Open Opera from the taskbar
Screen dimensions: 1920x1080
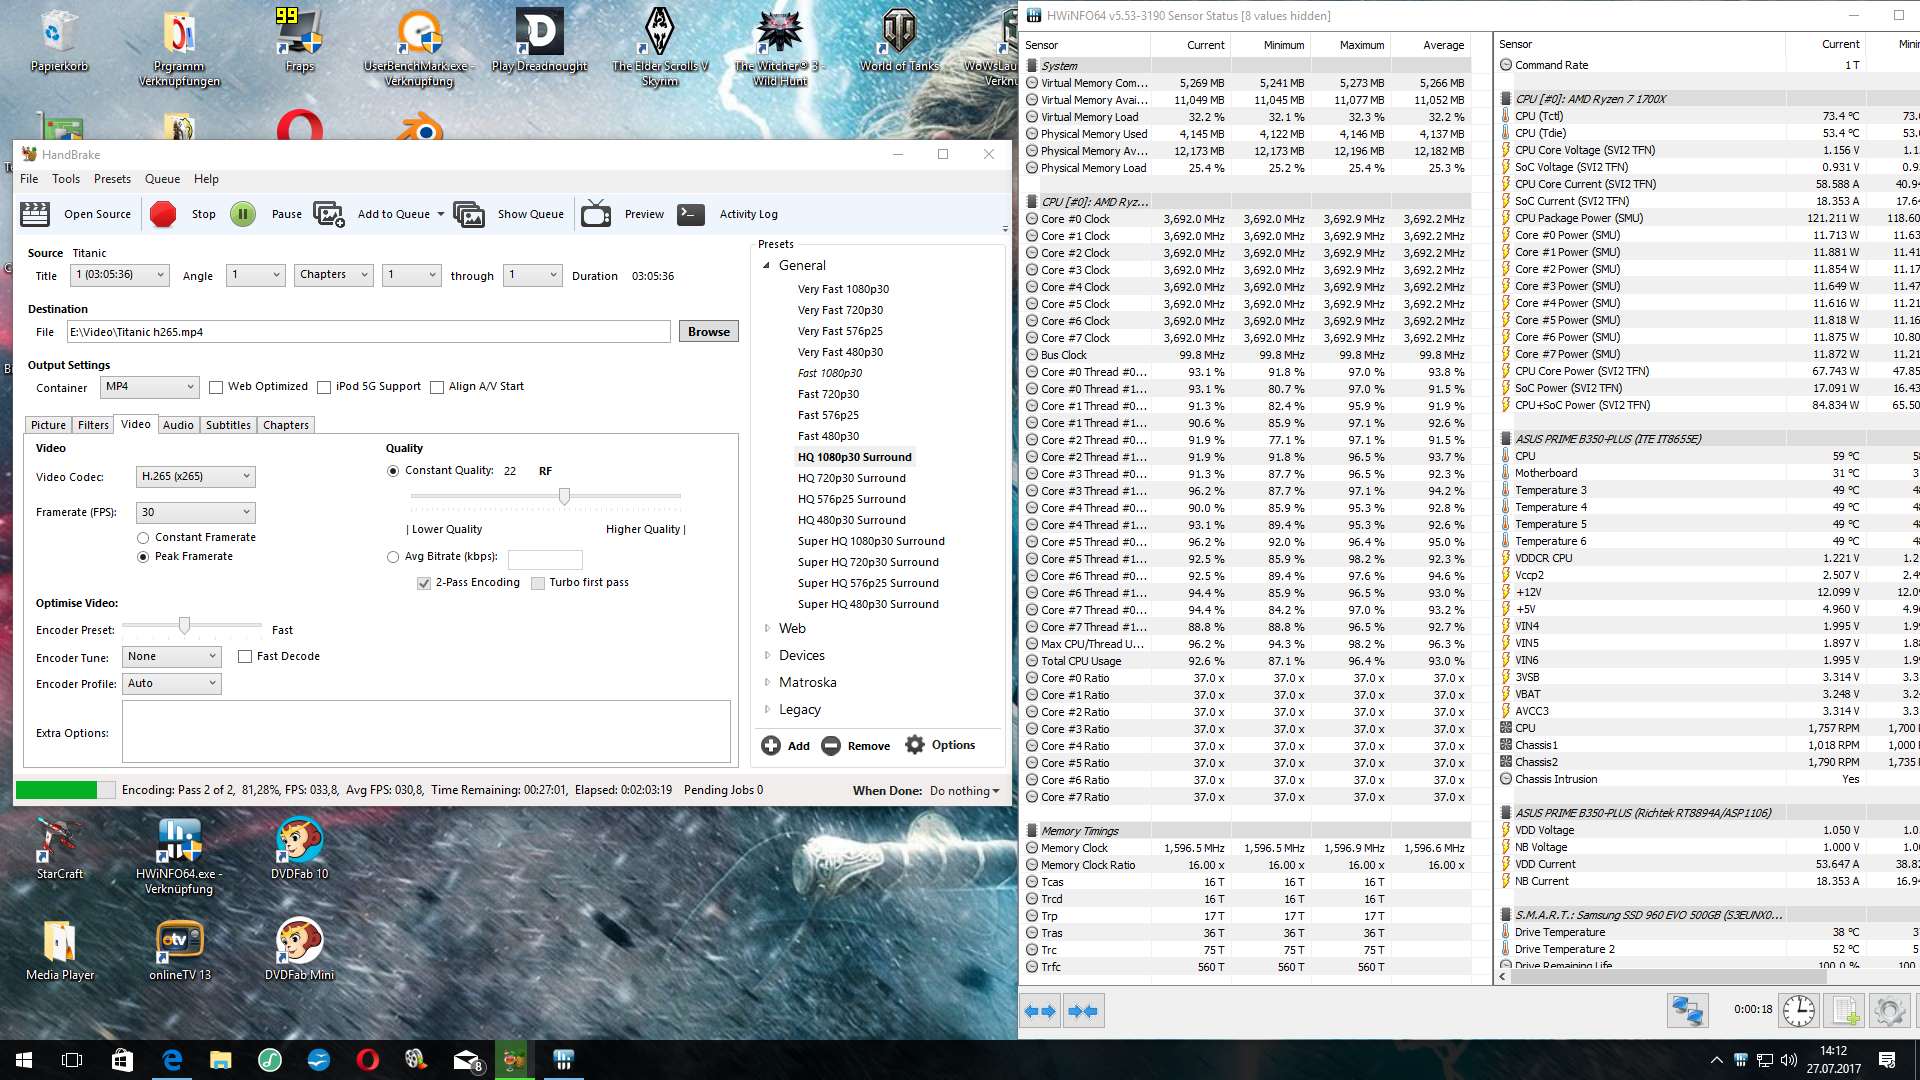[367, 1060]
